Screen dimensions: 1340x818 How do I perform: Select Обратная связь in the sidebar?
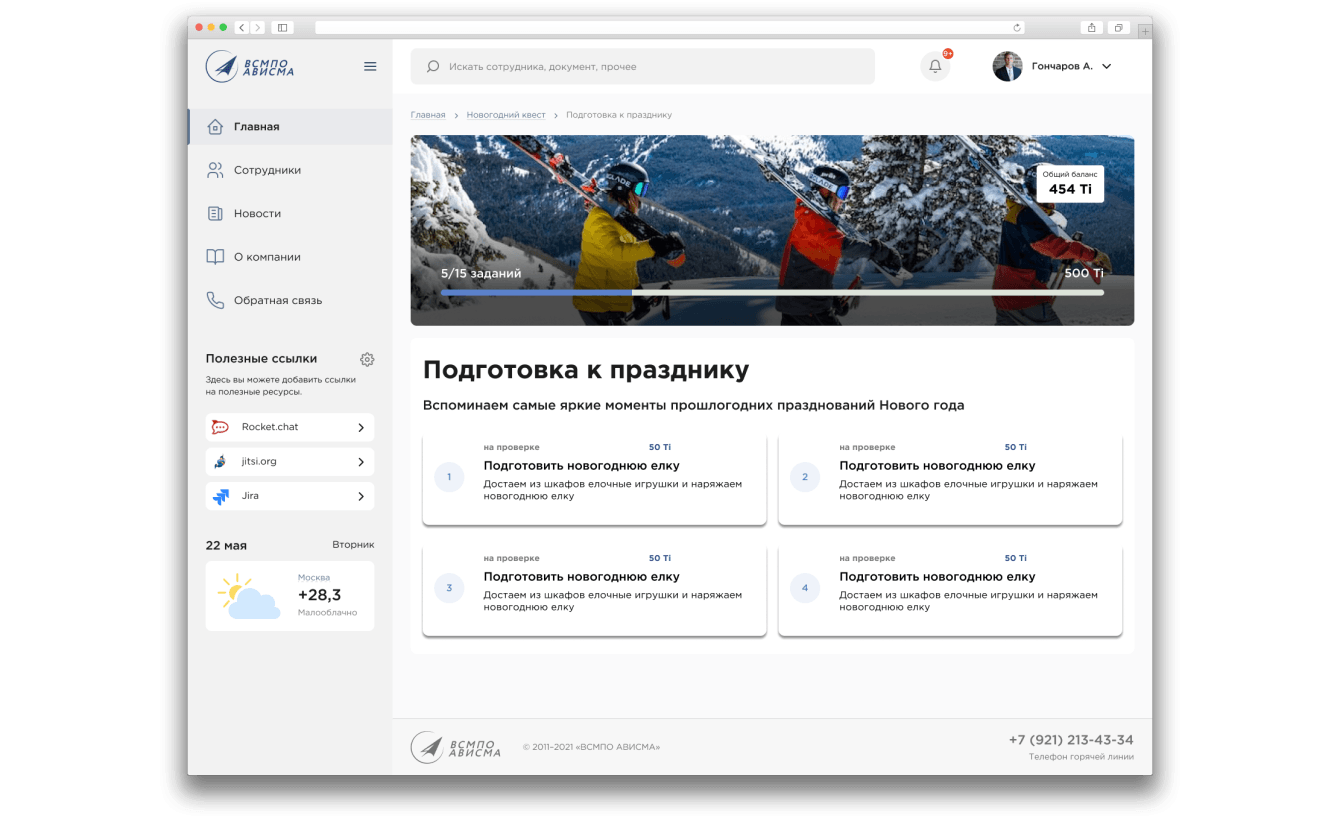coord(290,300)
